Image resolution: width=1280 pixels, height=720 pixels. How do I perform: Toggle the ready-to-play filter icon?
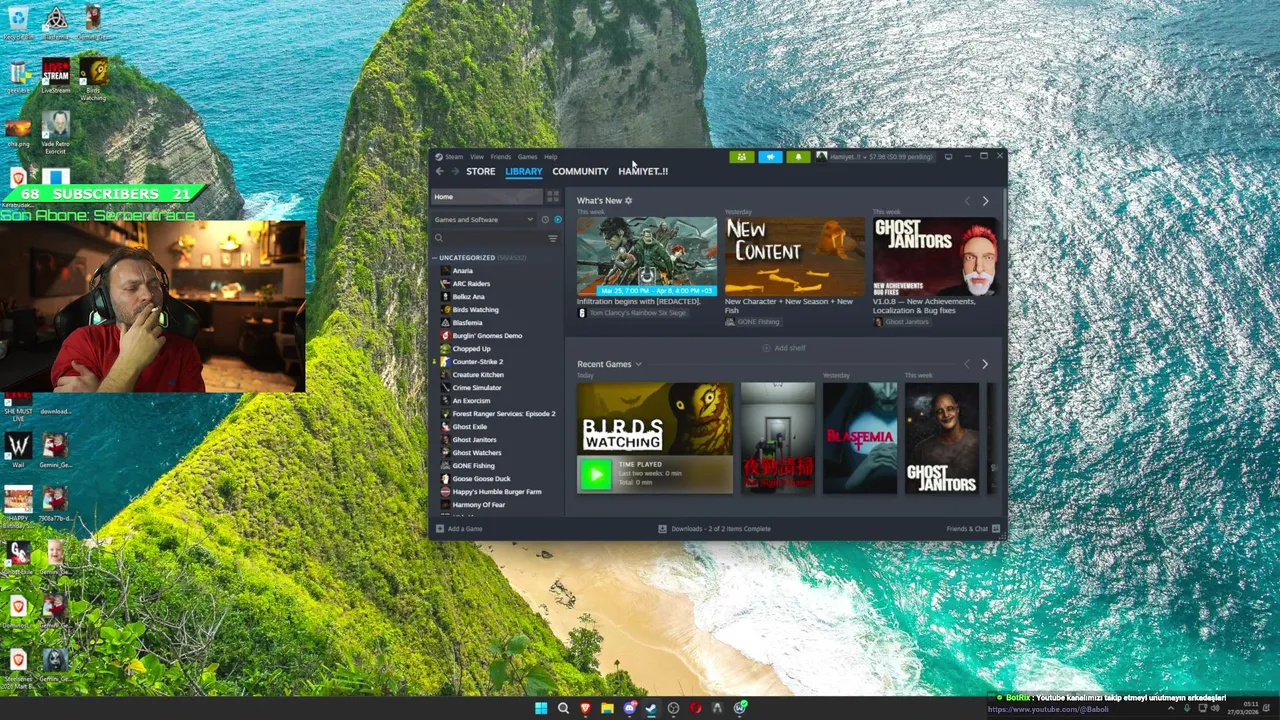pos(557,220)
